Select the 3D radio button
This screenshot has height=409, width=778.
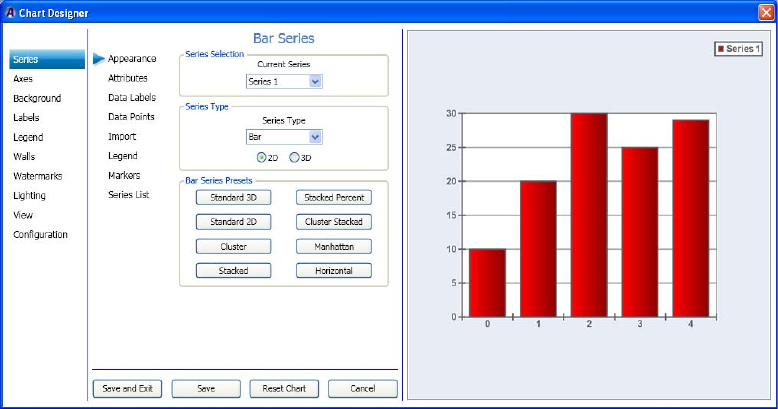coord(294,158)
